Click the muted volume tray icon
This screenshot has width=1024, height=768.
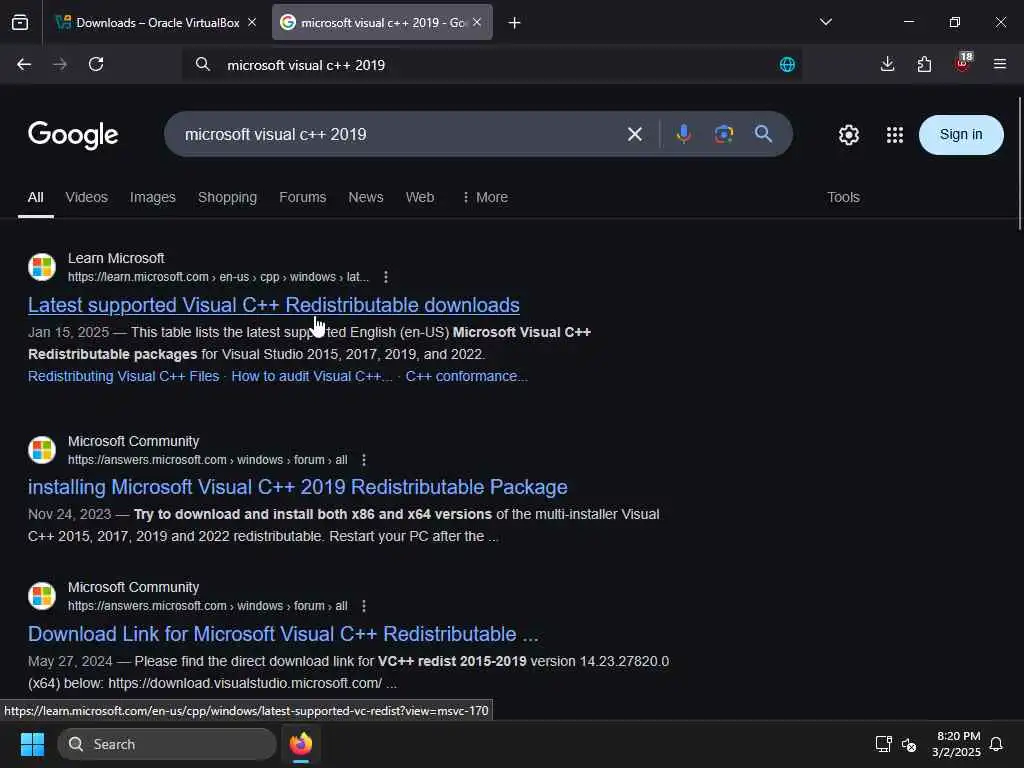909,744
